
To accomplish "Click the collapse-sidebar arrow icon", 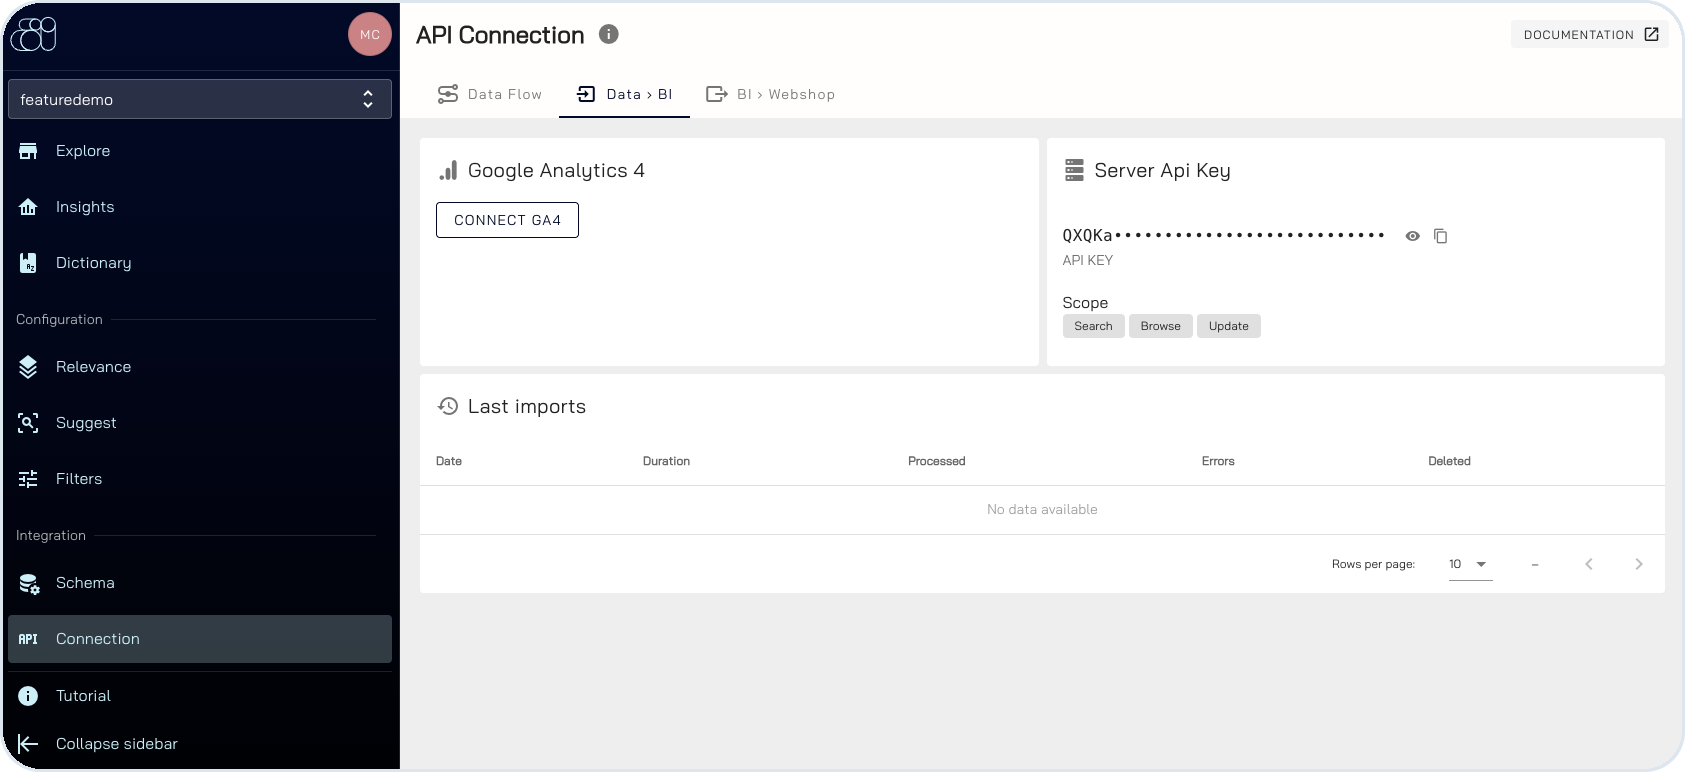I will point(28,744).
